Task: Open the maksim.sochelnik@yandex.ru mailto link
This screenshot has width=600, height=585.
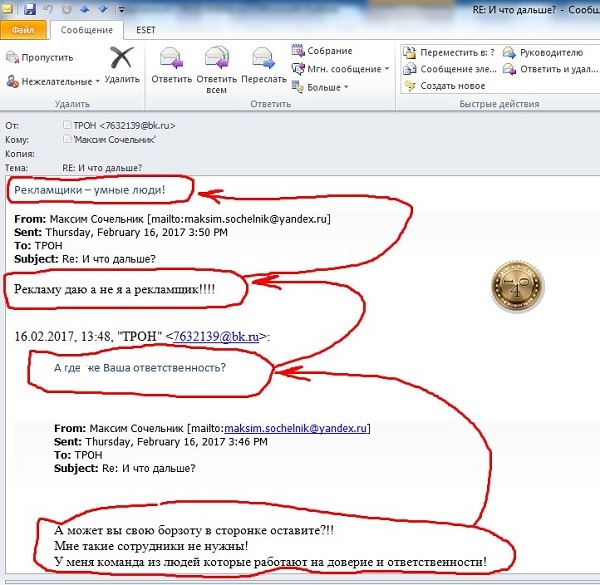Action: coord(295,428)
